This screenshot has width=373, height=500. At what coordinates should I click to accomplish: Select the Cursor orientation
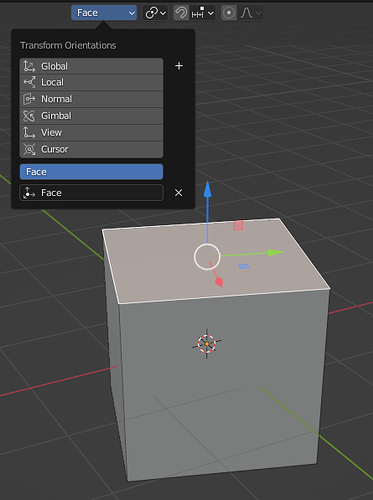click(x=91, y=149)
